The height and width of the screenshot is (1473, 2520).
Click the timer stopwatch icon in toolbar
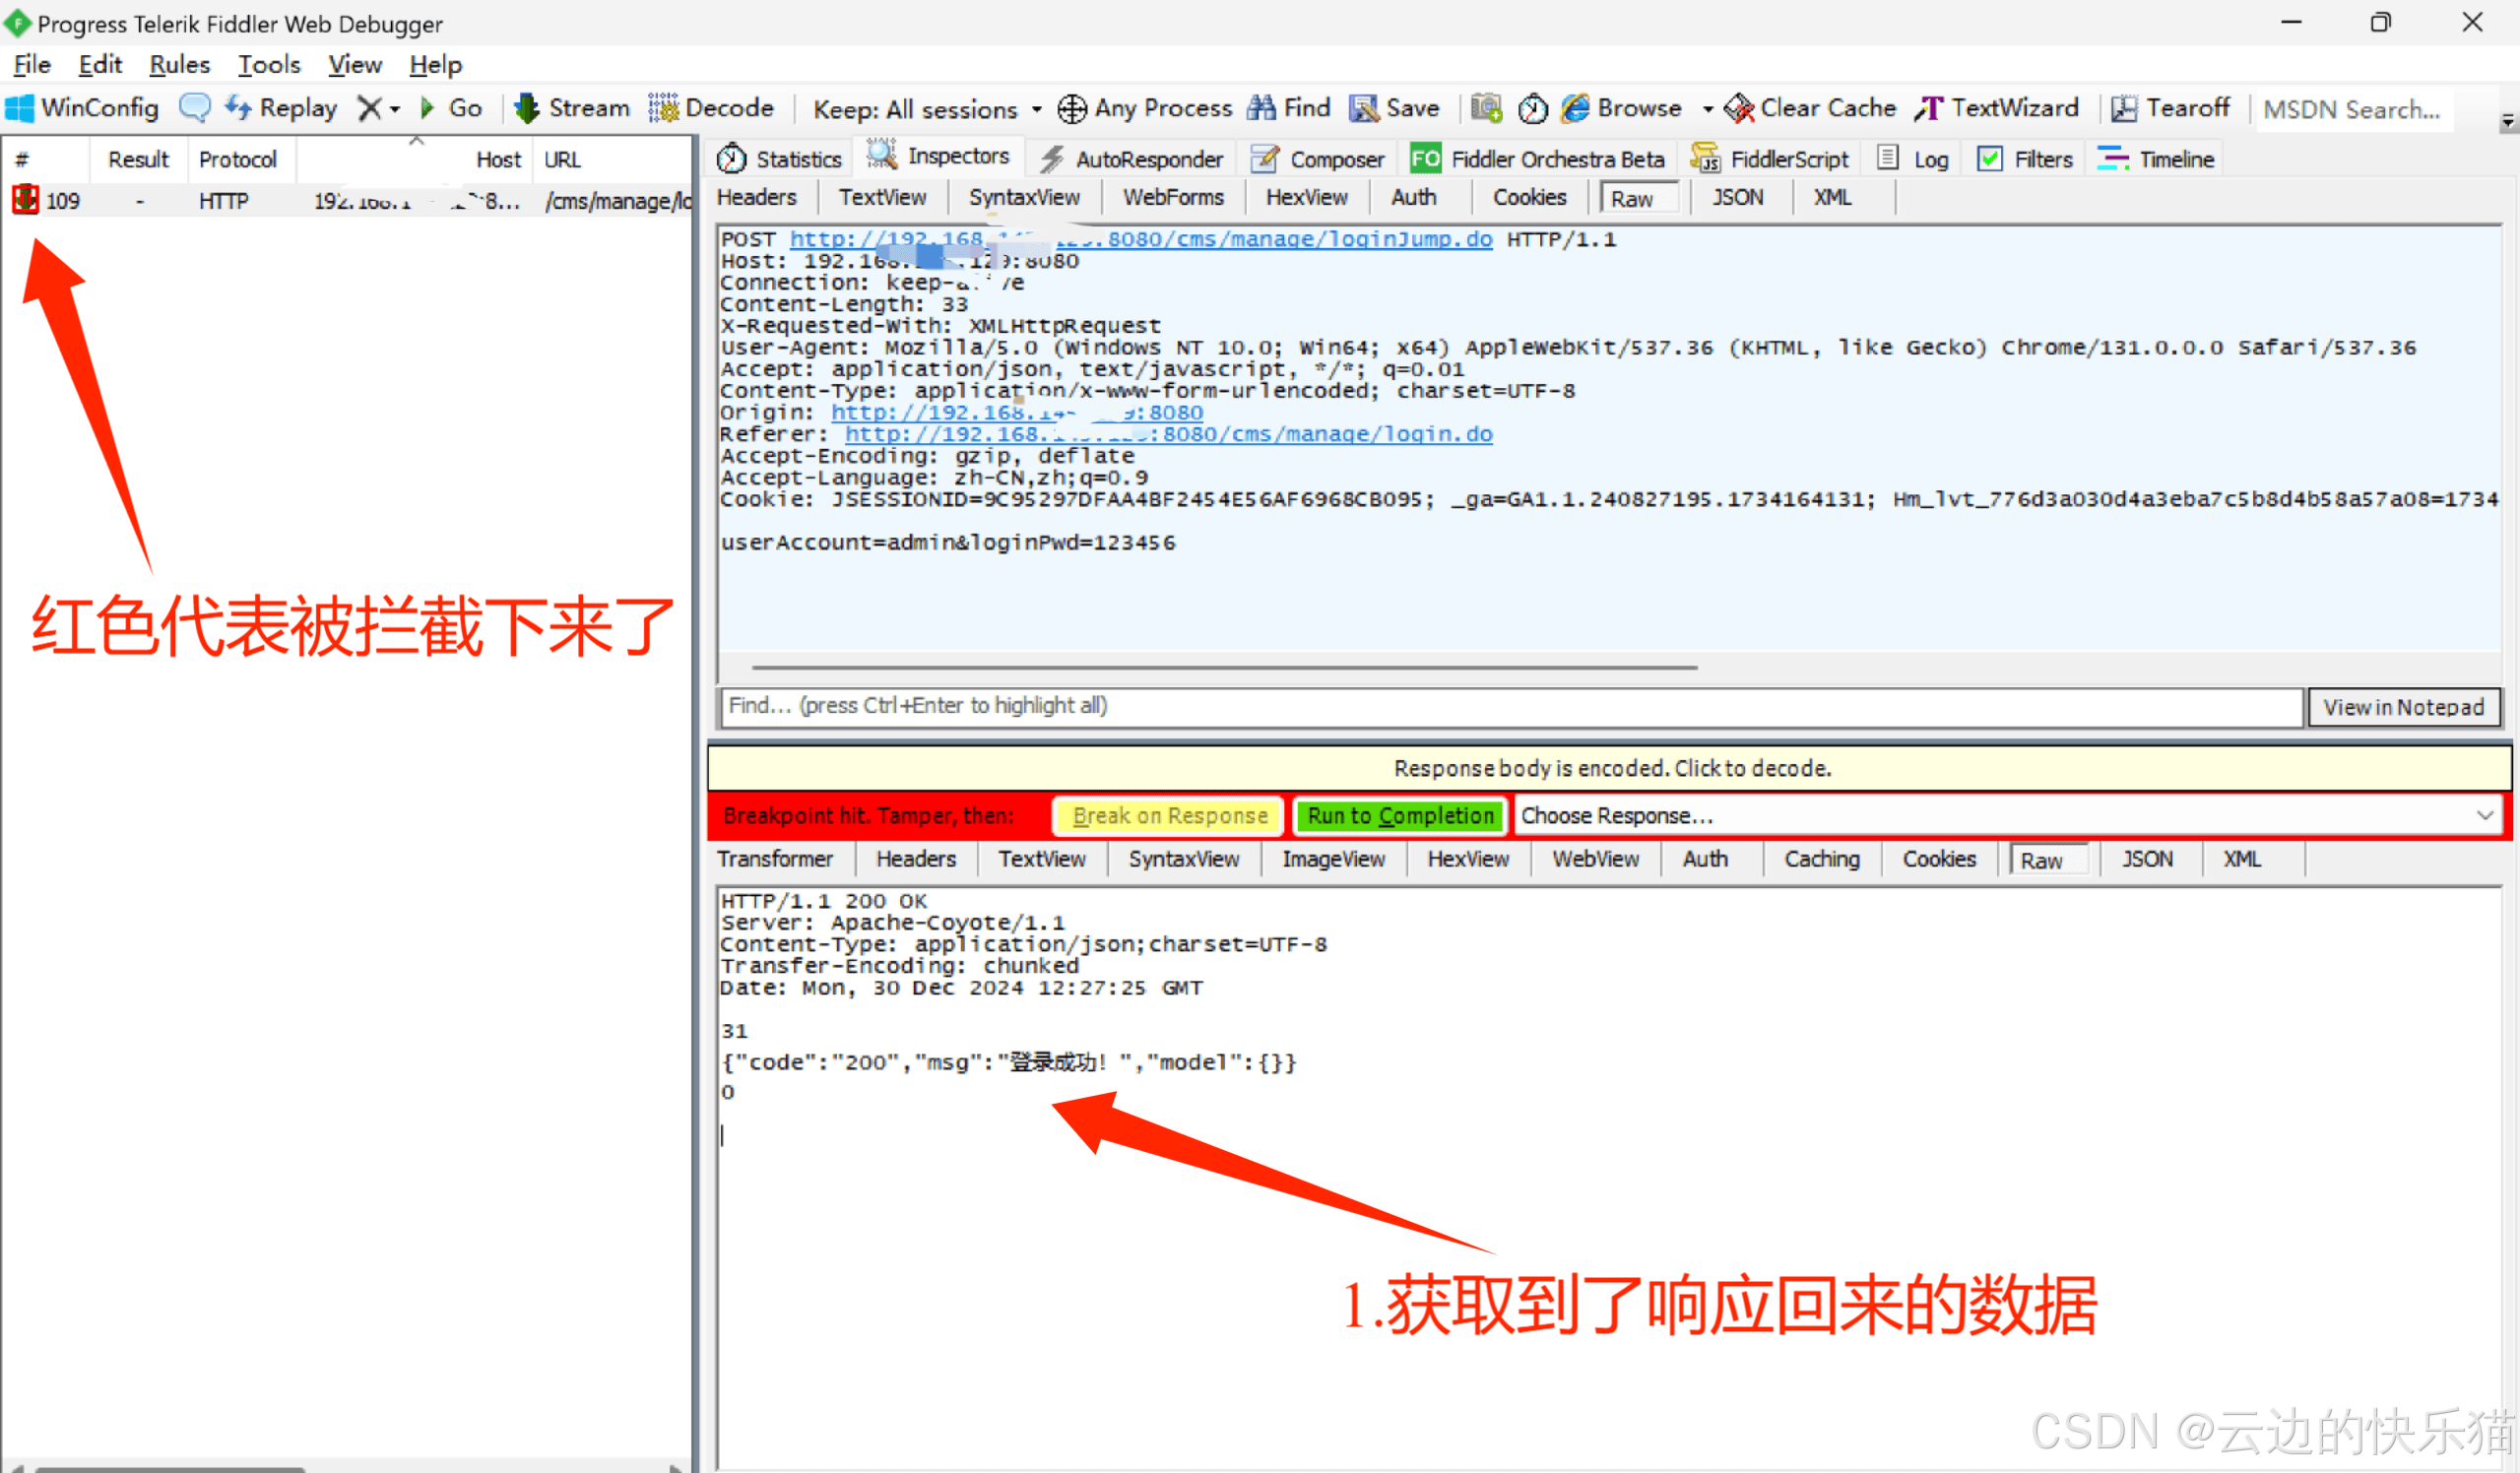tap(1532, 108)
